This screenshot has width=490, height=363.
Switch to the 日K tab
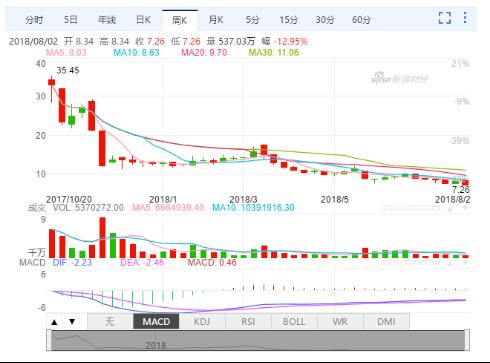click(x=143, y=20)
